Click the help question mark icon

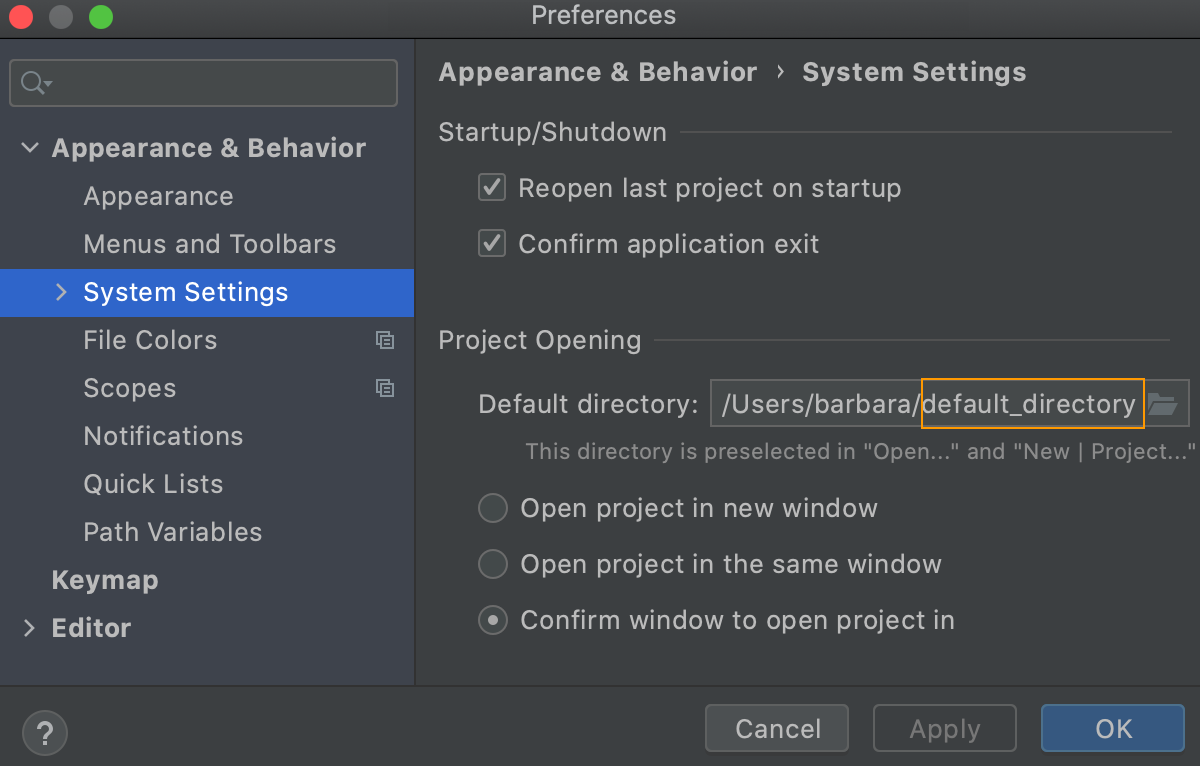pyautogui.click(x=44, y=732)
